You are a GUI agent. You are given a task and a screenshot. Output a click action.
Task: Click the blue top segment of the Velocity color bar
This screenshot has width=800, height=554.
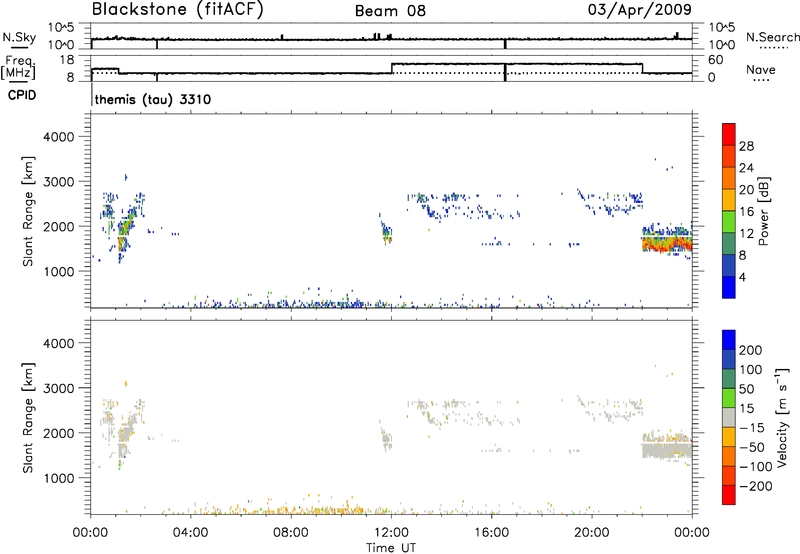(729, 340)
